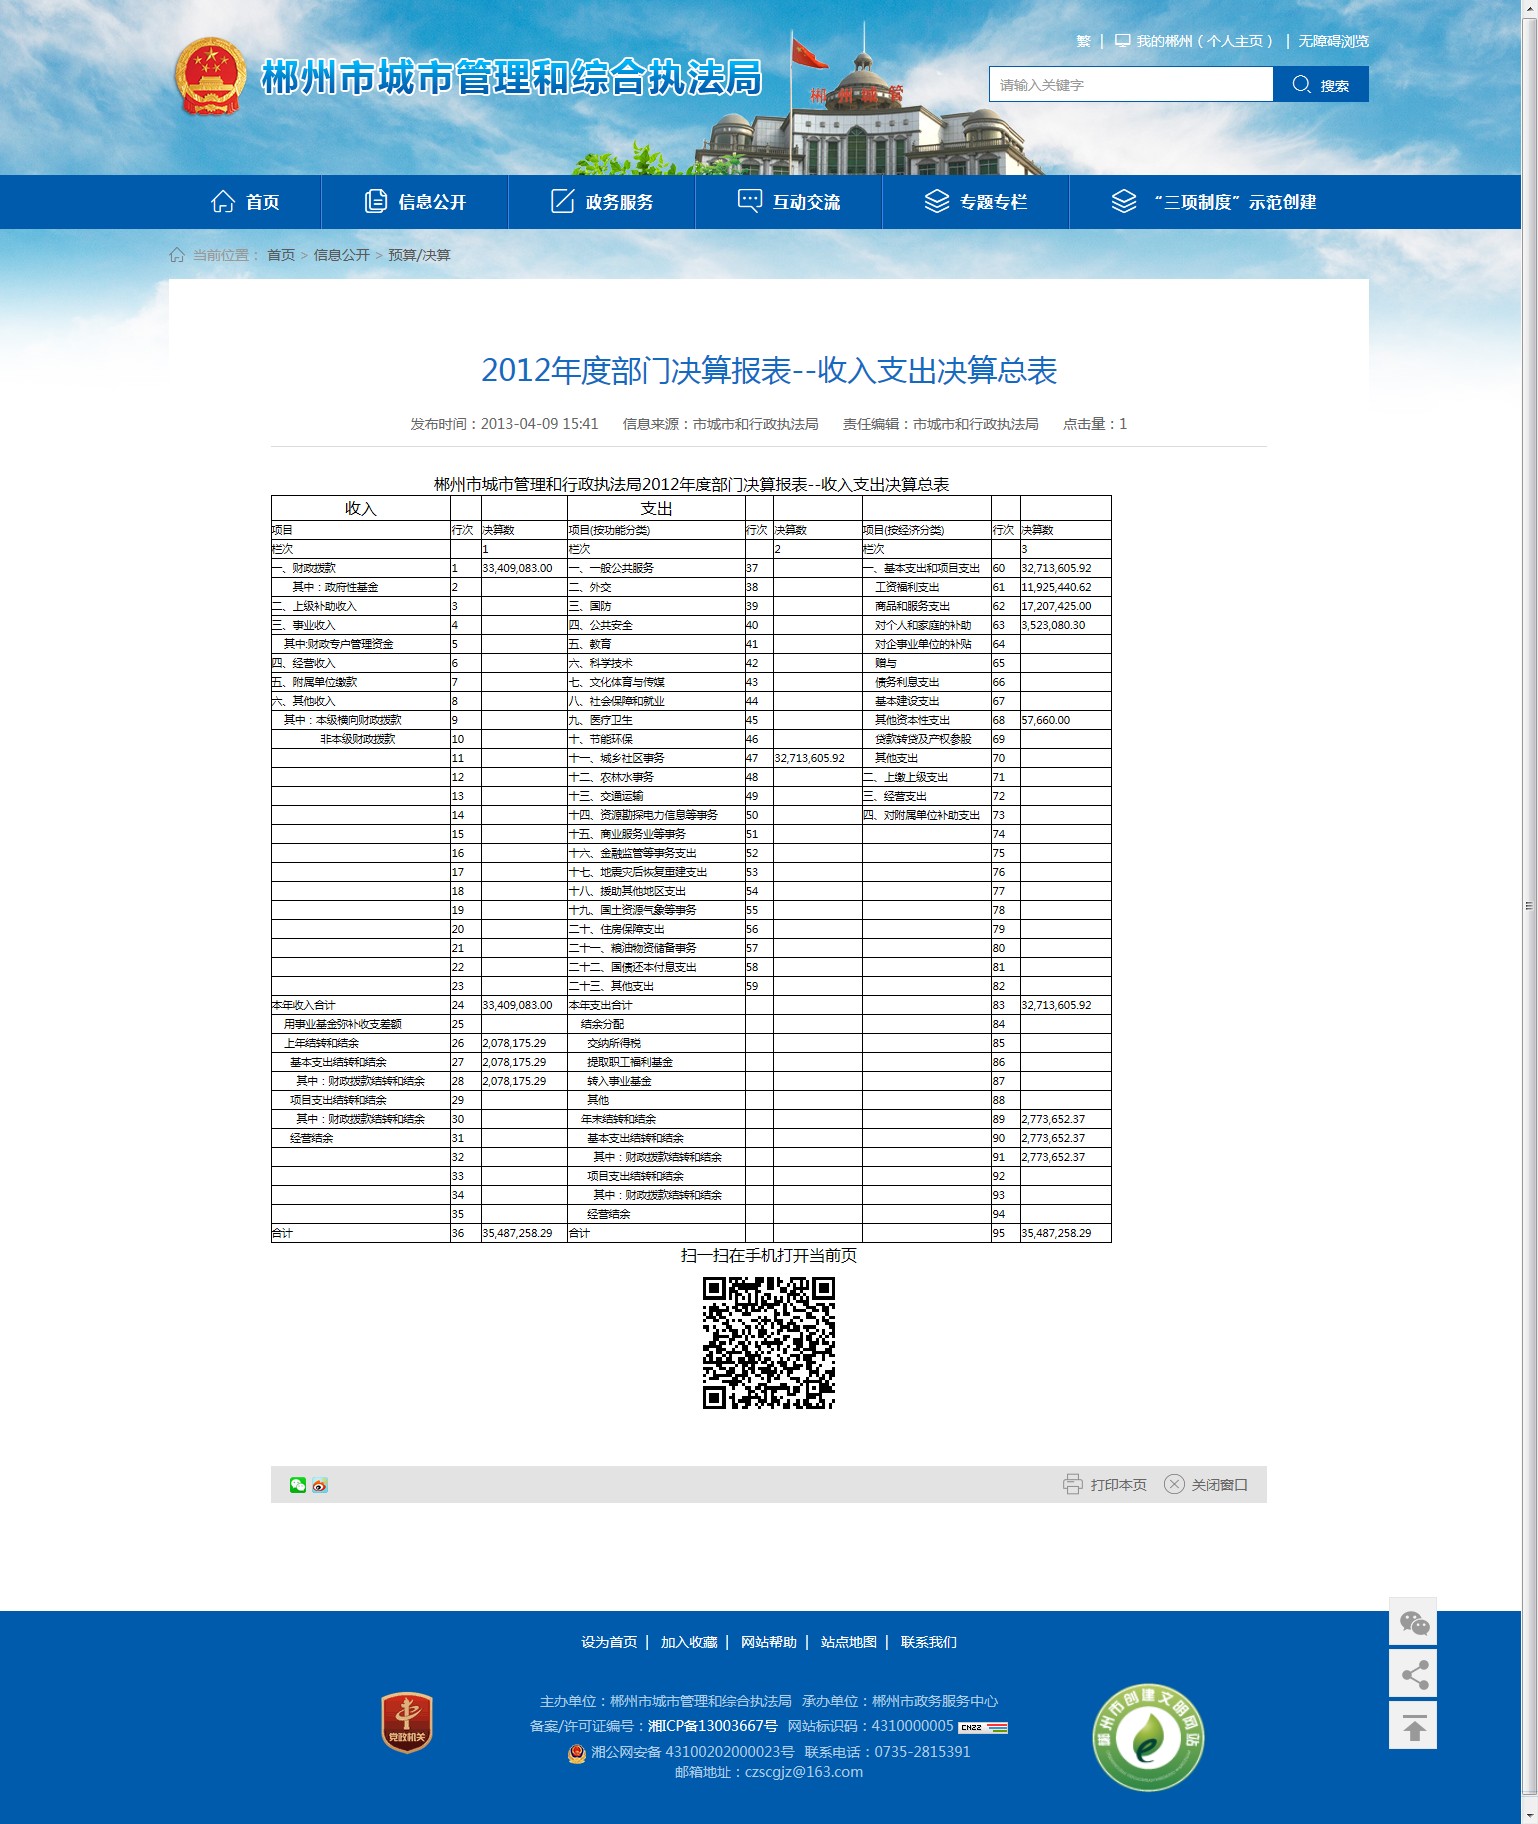Click the monitor icon beside 我的郴州

(1123, 41)
